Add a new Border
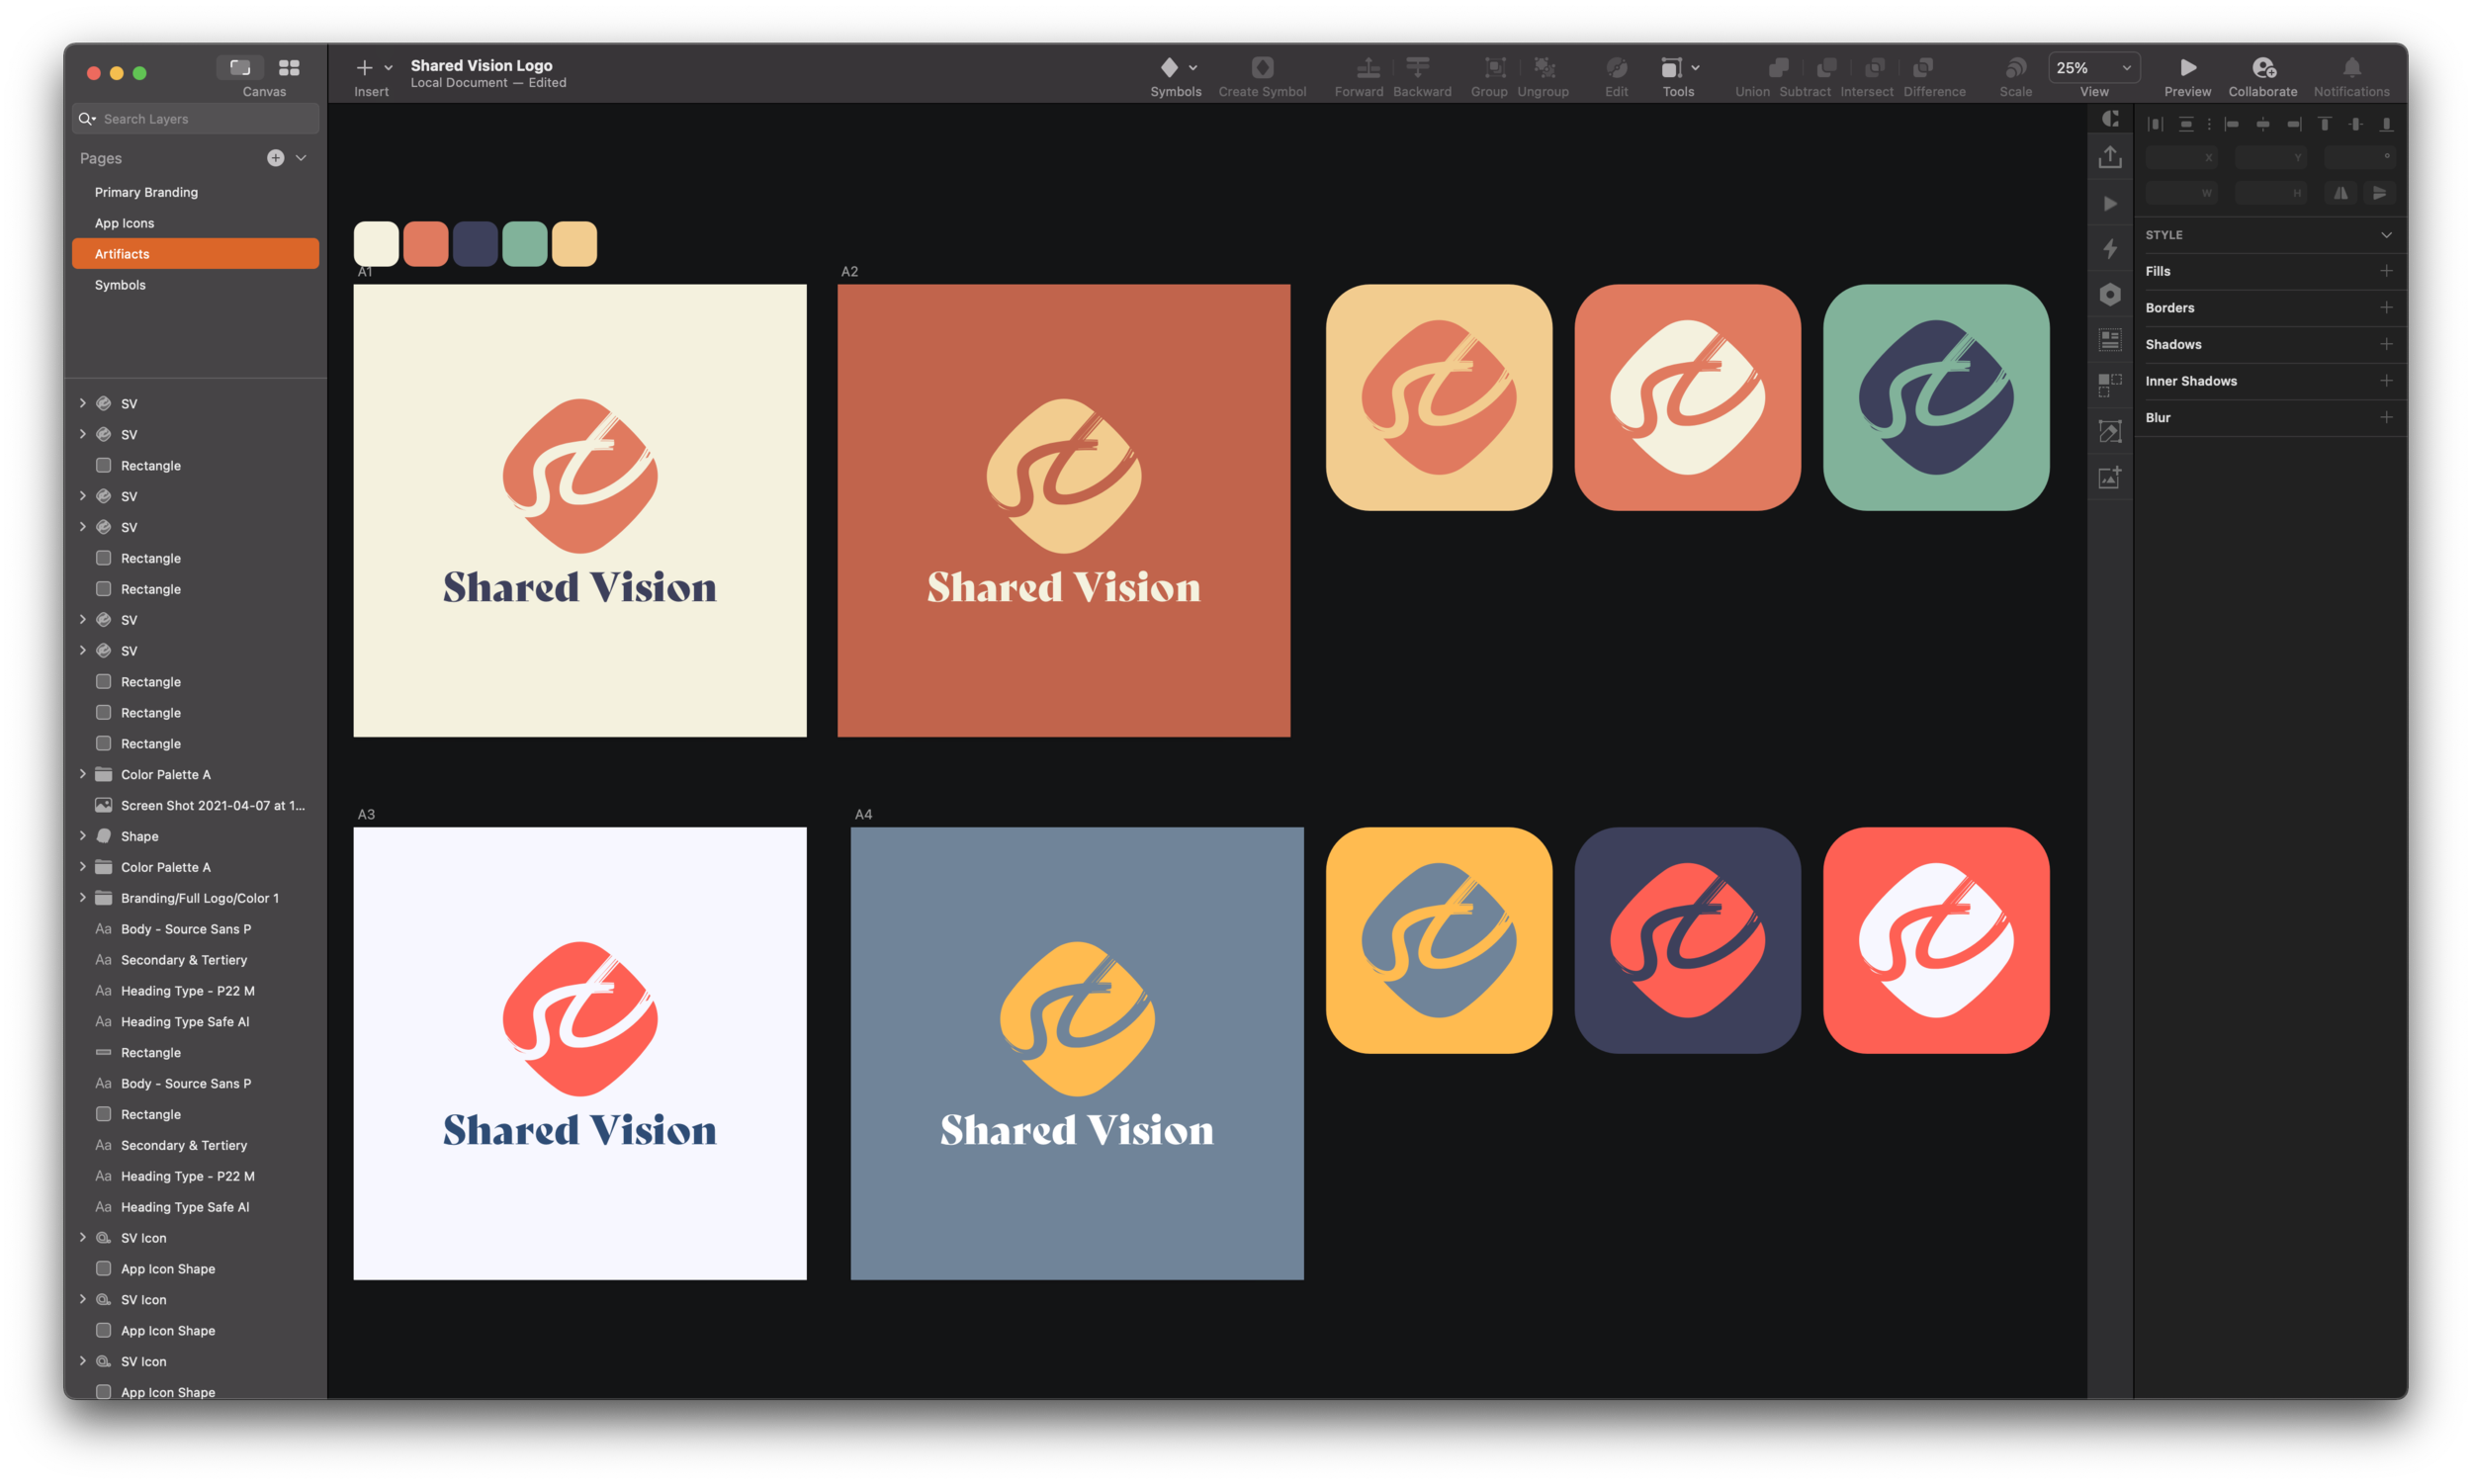 pos(2386,308)
